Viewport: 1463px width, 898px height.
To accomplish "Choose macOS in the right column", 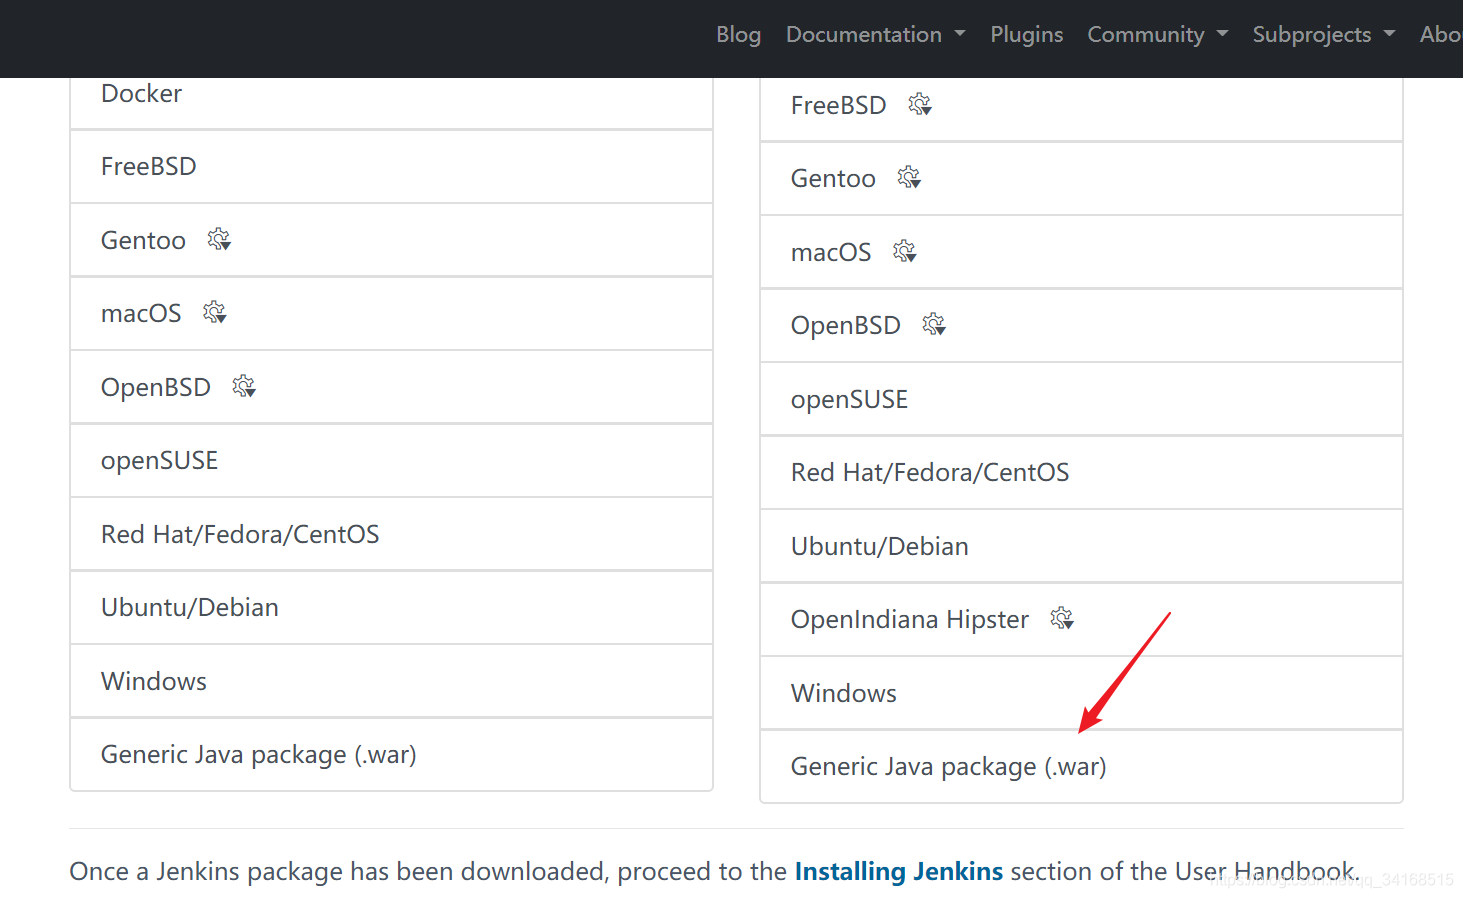I will tap(1081, 252).
